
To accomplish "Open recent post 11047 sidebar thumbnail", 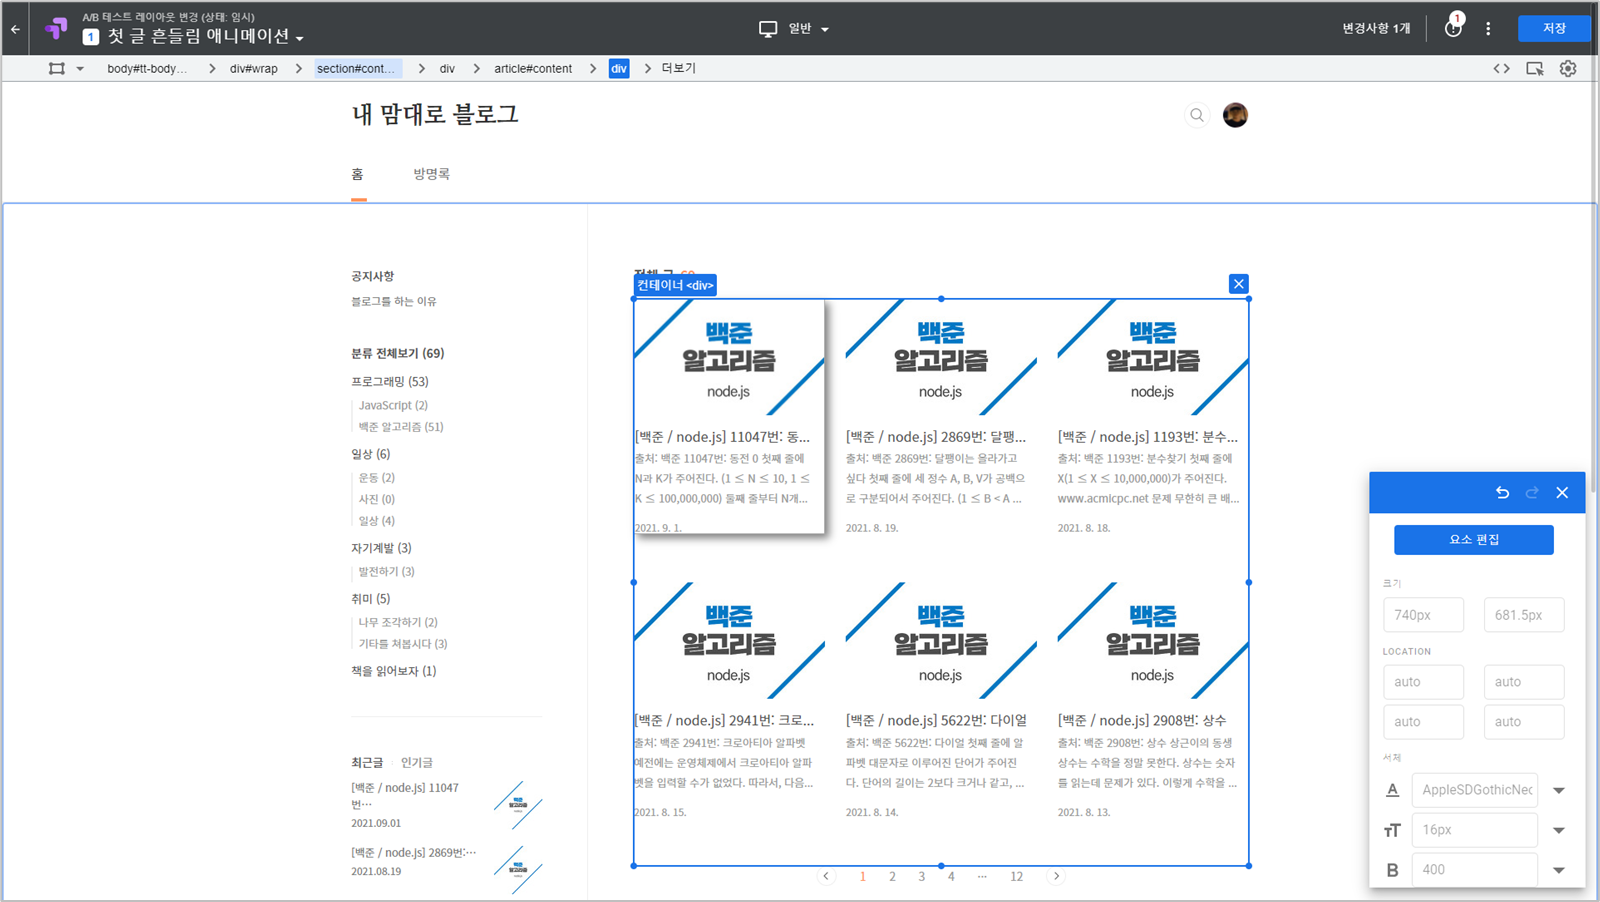I will coord(518,804).
